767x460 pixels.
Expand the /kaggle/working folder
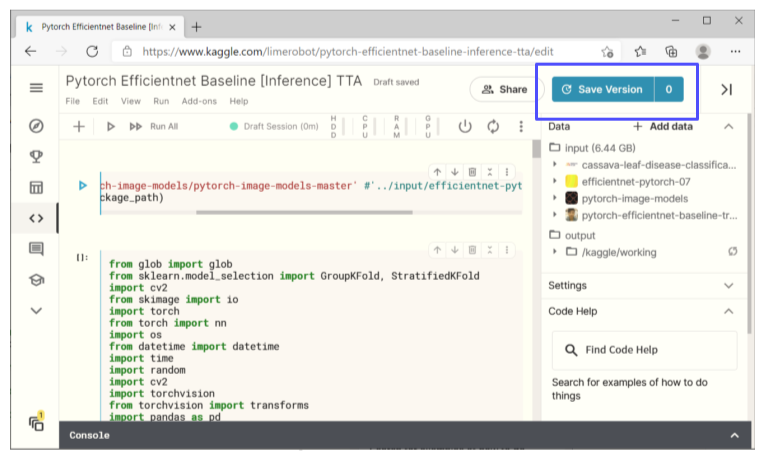click(x=555, y=252)
